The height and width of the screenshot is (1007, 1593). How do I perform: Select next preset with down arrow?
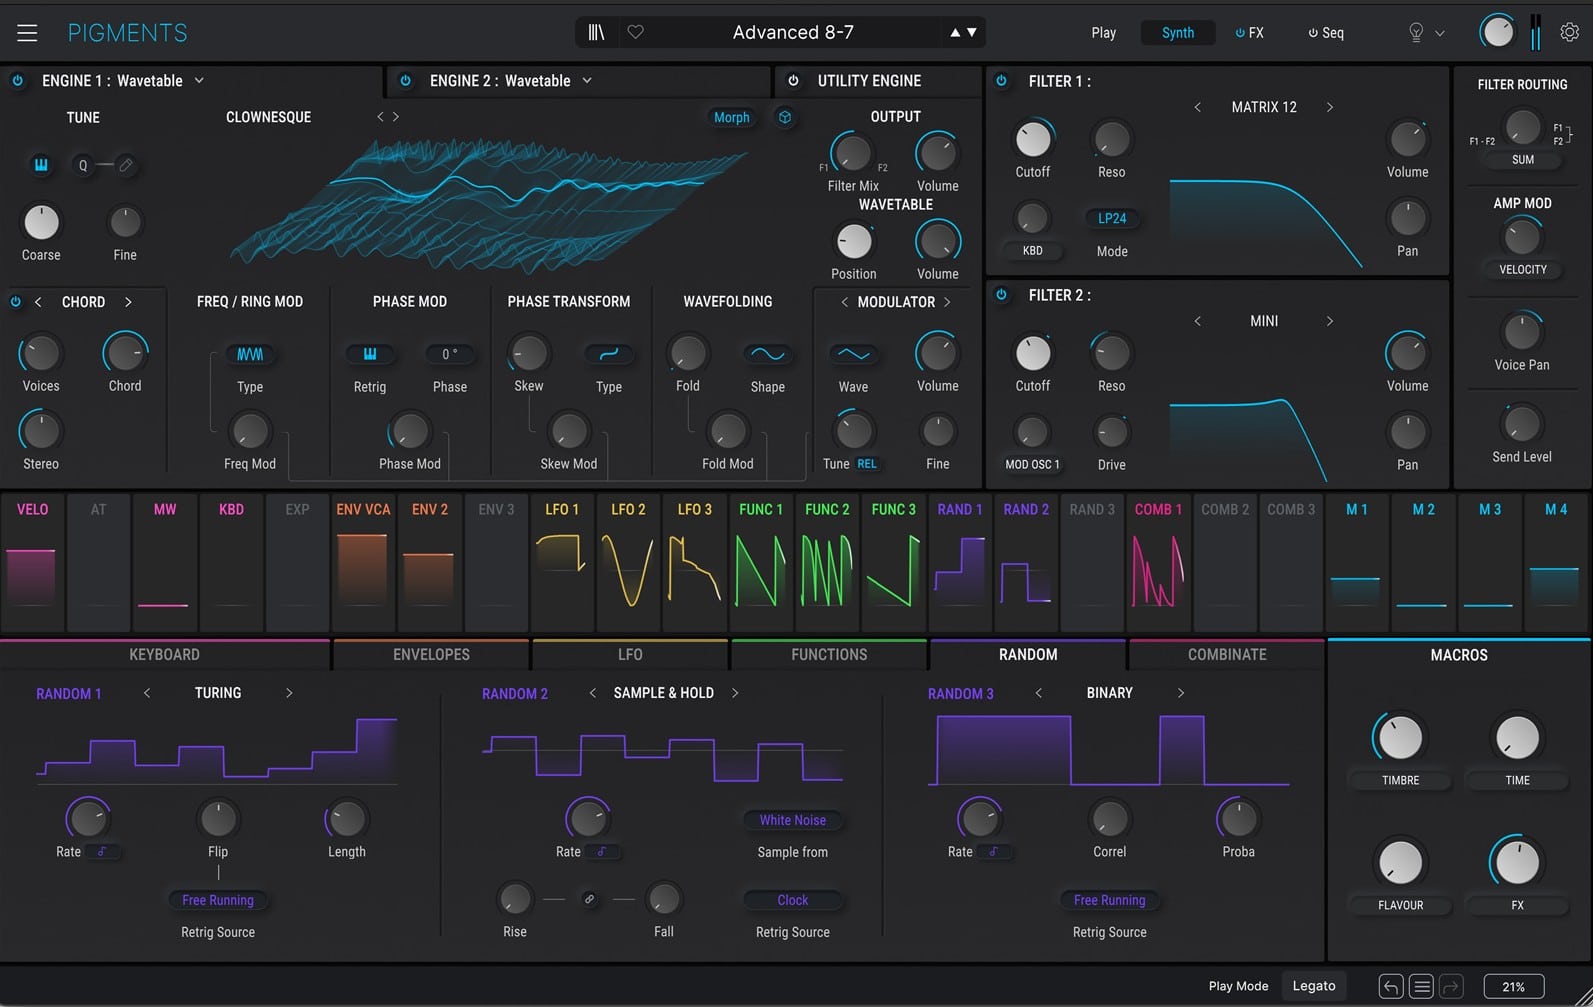click(972, 33)
